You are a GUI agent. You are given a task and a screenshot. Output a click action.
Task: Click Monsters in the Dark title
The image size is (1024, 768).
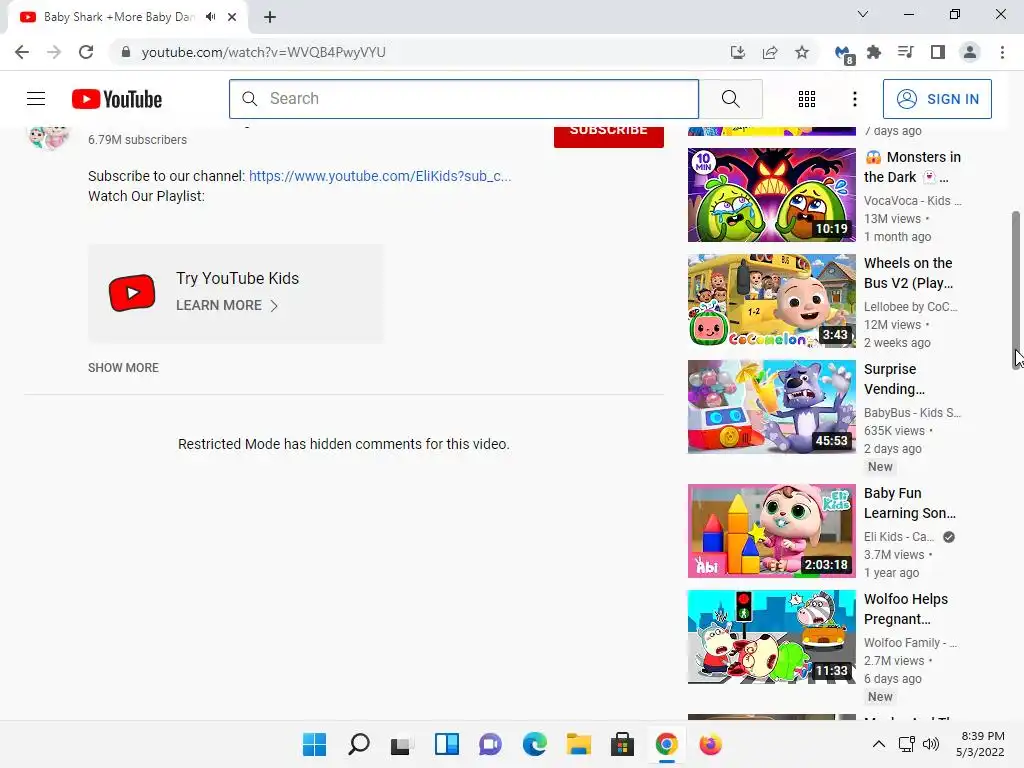(912, 167)
